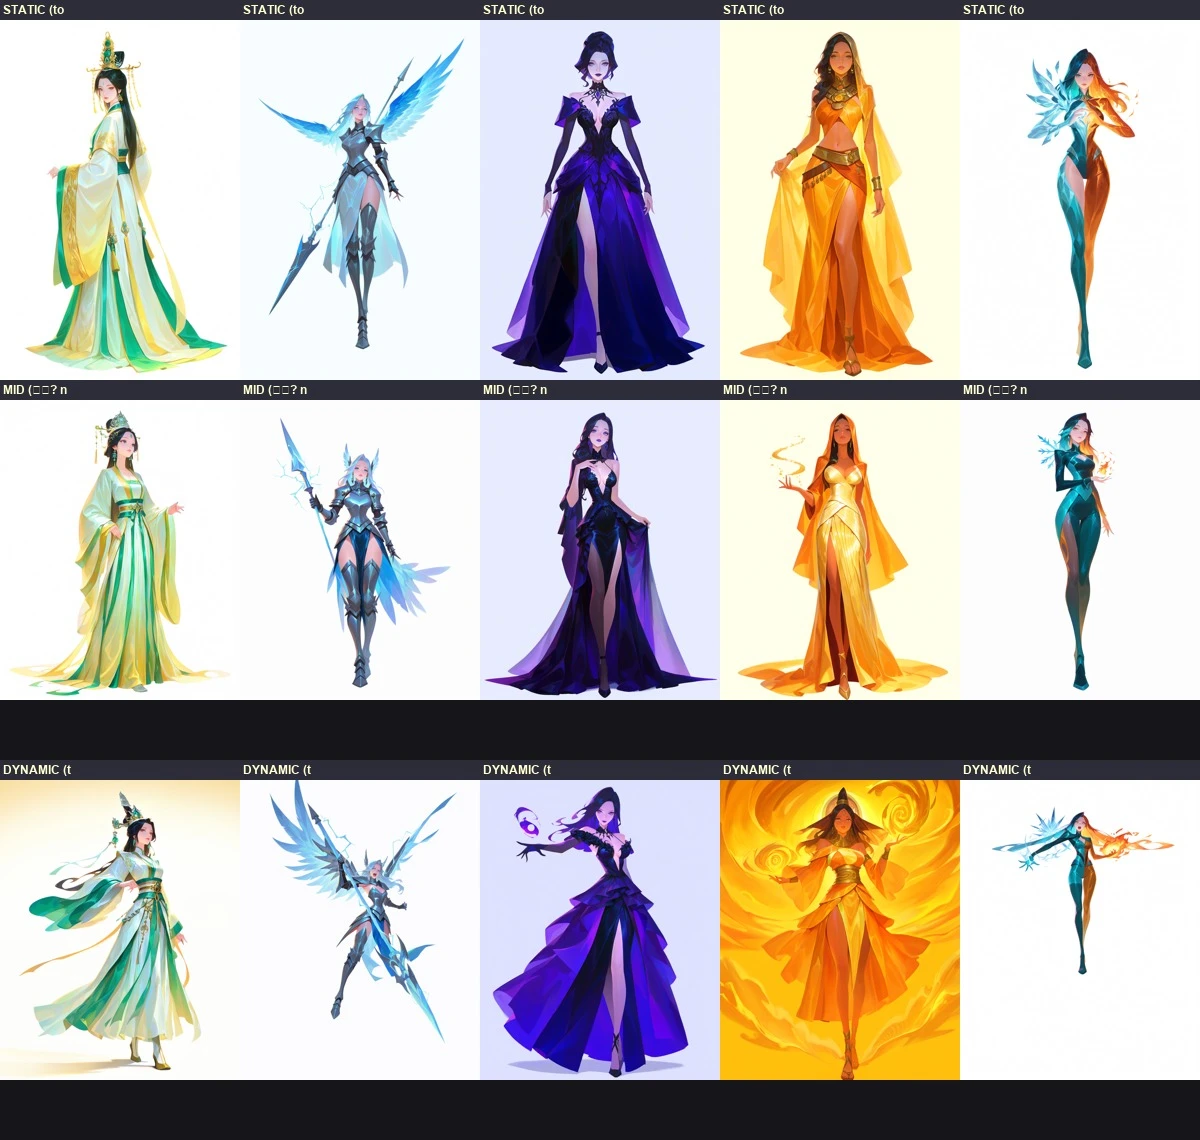1200x1140 pixels.
Task: Click MID label above purple gown woman
Action: click(x=515, y=390)
